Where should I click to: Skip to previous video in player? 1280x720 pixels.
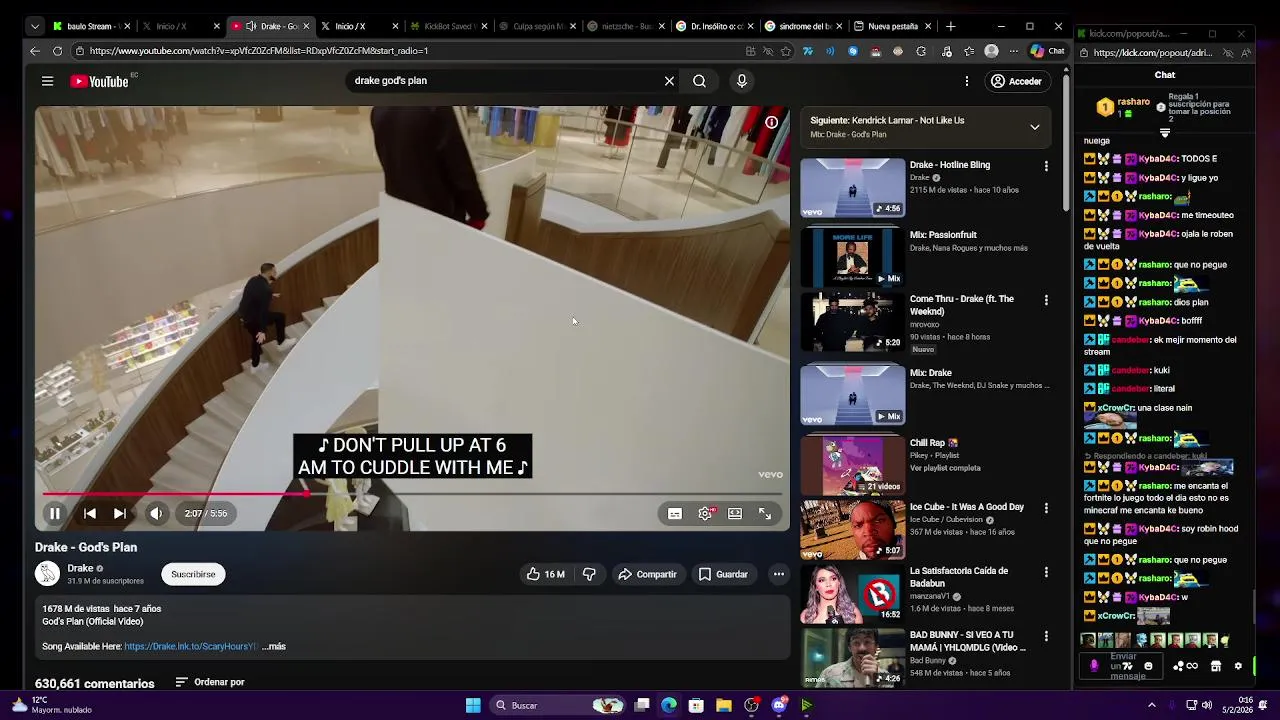point(89,513)
